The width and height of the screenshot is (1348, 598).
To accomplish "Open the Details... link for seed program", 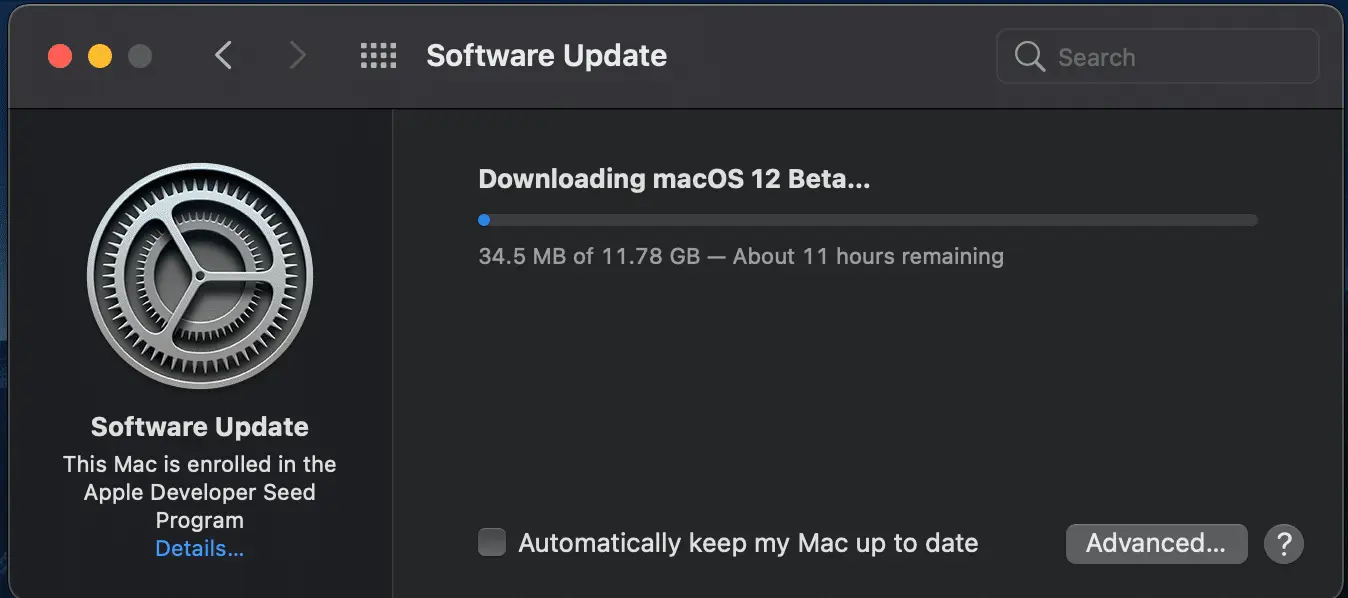I will coord(200,549).
